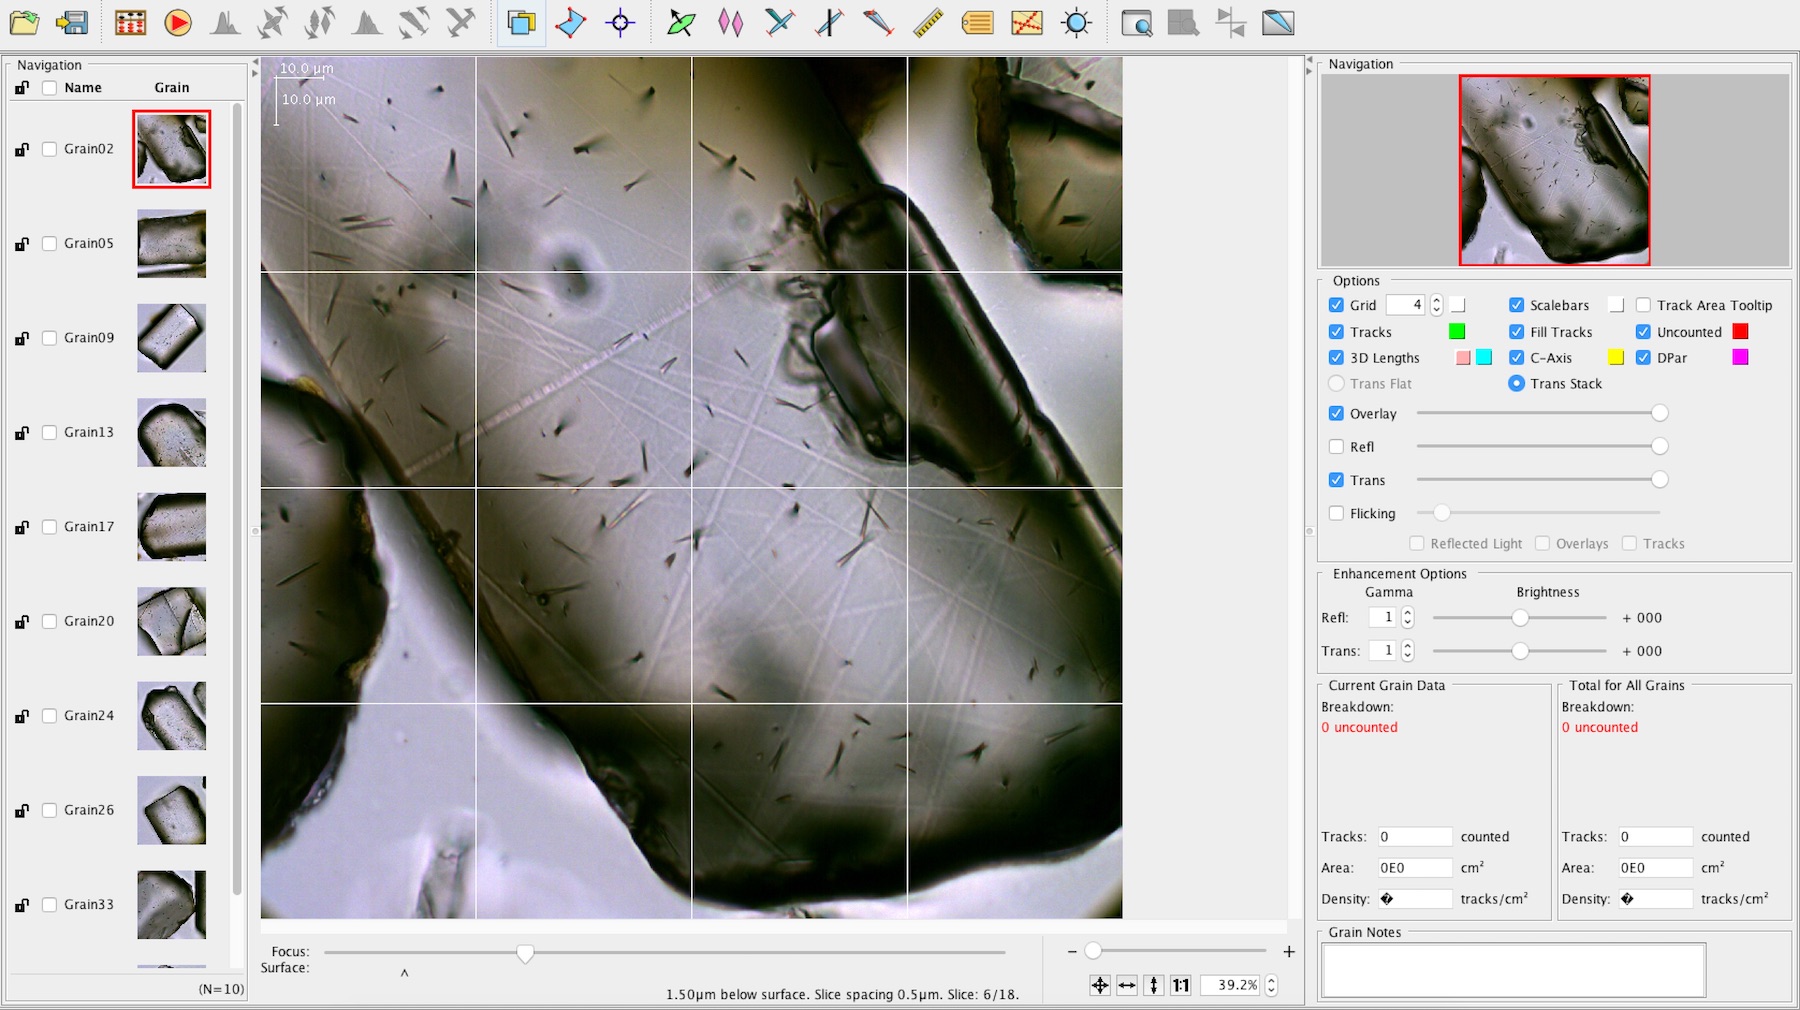
Task: Click the sun brightness icon in toolbar
Action: pyautogui.click(x=1076, y=22)
